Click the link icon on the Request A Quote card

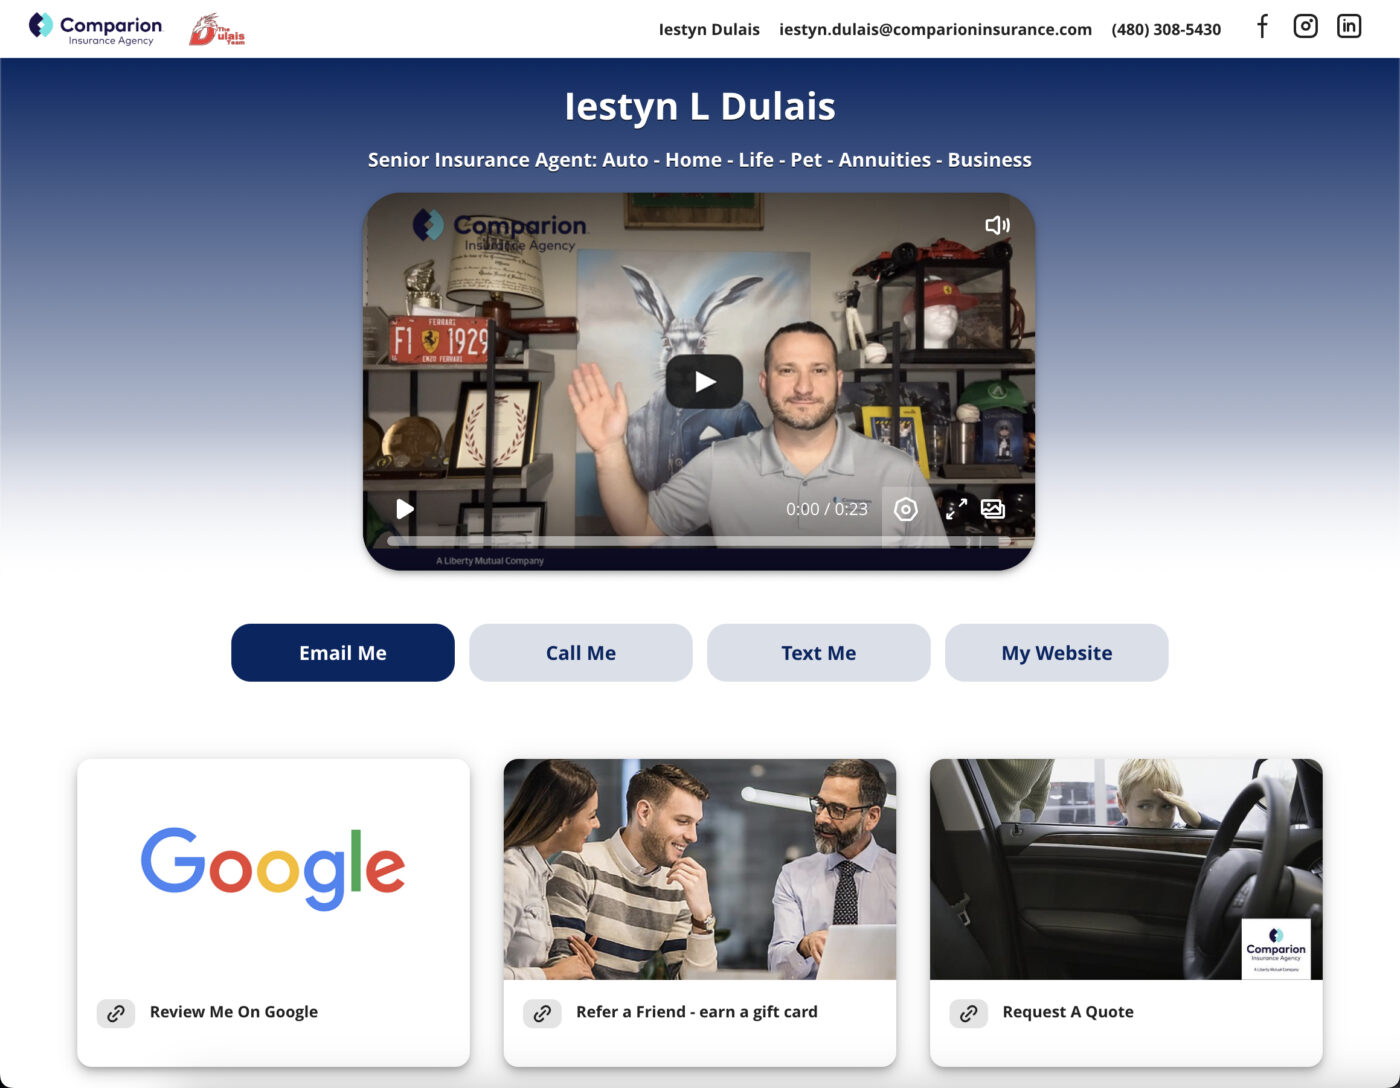click(x=968, y=1013)
